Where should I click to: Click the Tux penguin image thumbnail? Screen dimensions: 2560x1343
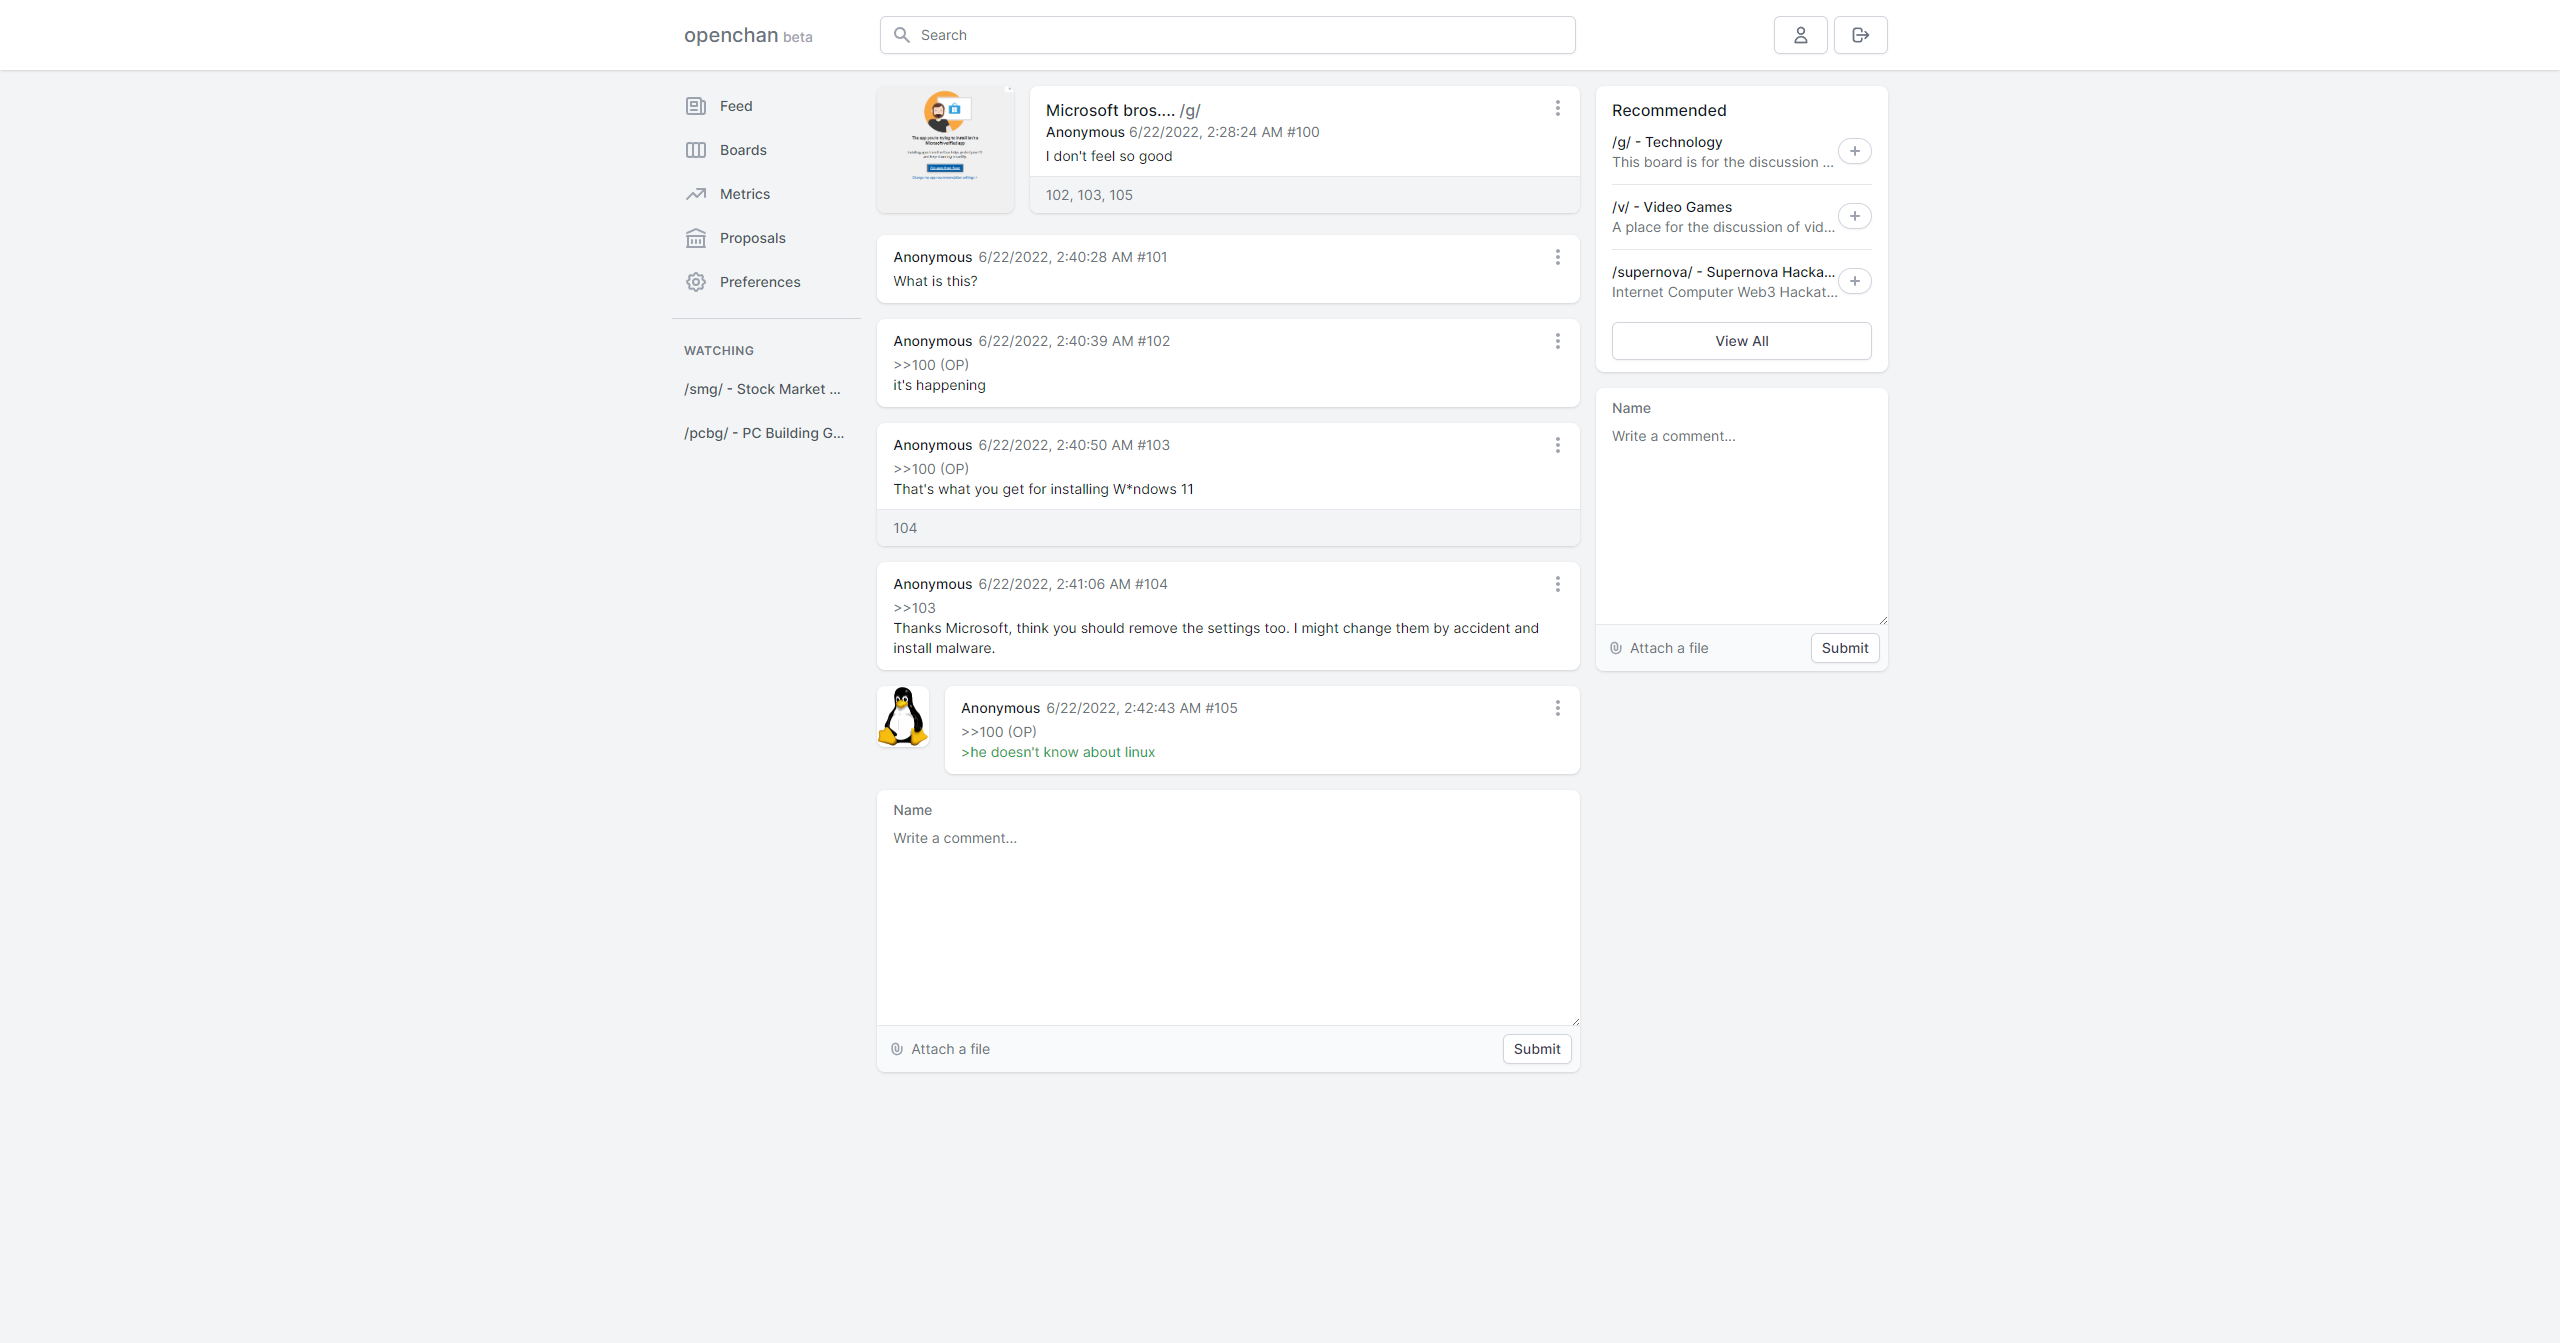tap(903, 716)
